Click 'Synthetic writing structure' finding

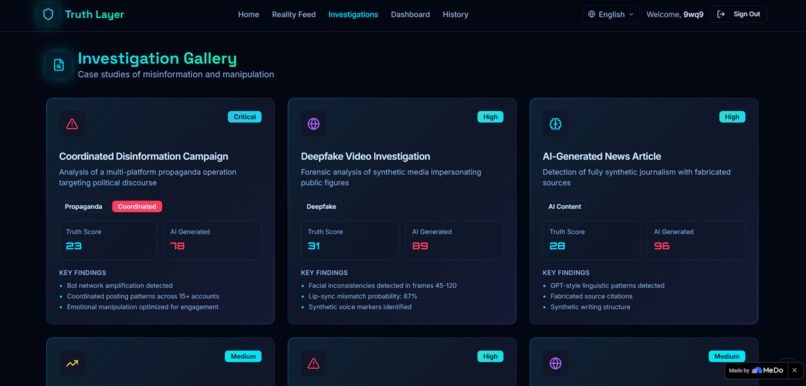(x=590, y=307)
